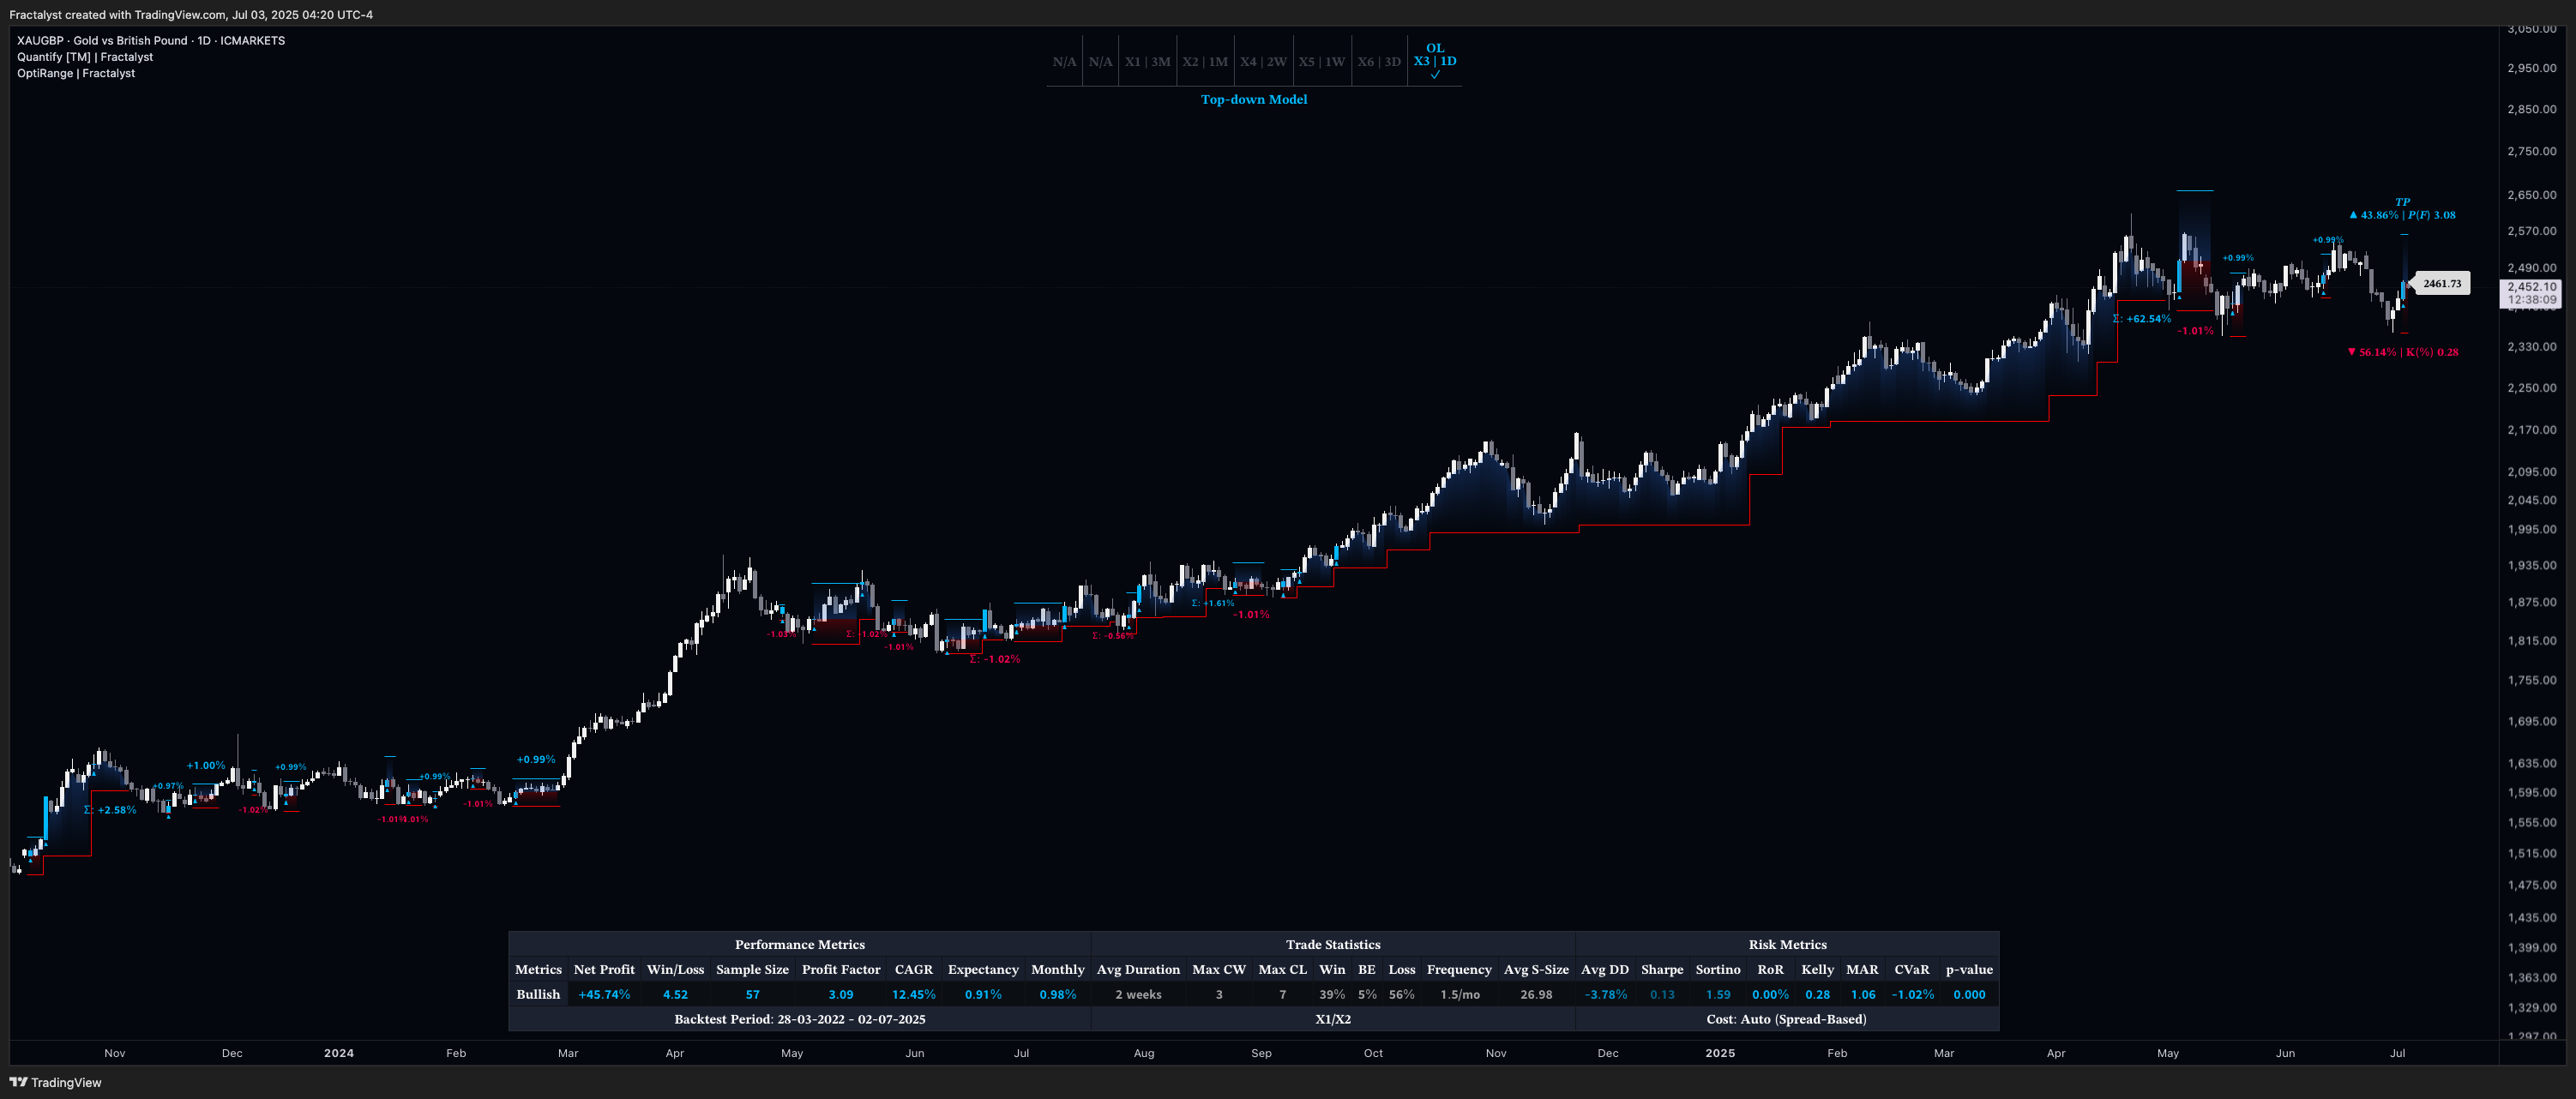
Task: Click the Bullish row label
Action: click(x=538, y=994)
